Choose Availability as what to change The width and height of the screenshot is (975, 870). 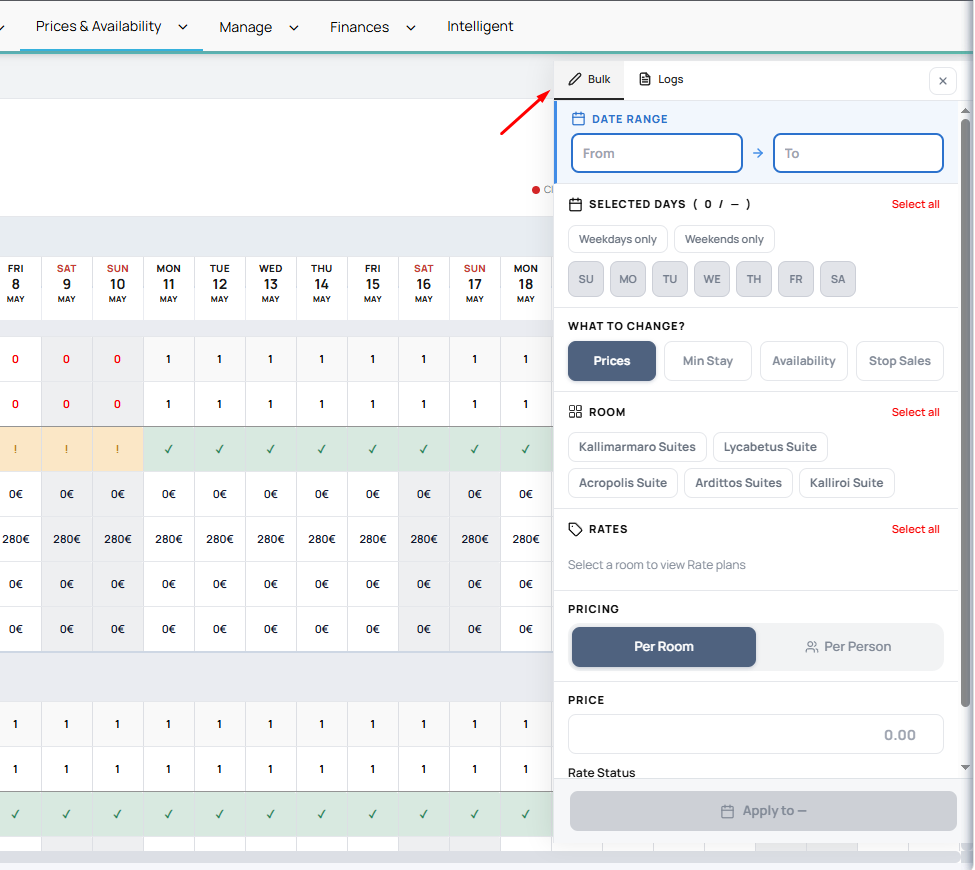tap(803, 361)
